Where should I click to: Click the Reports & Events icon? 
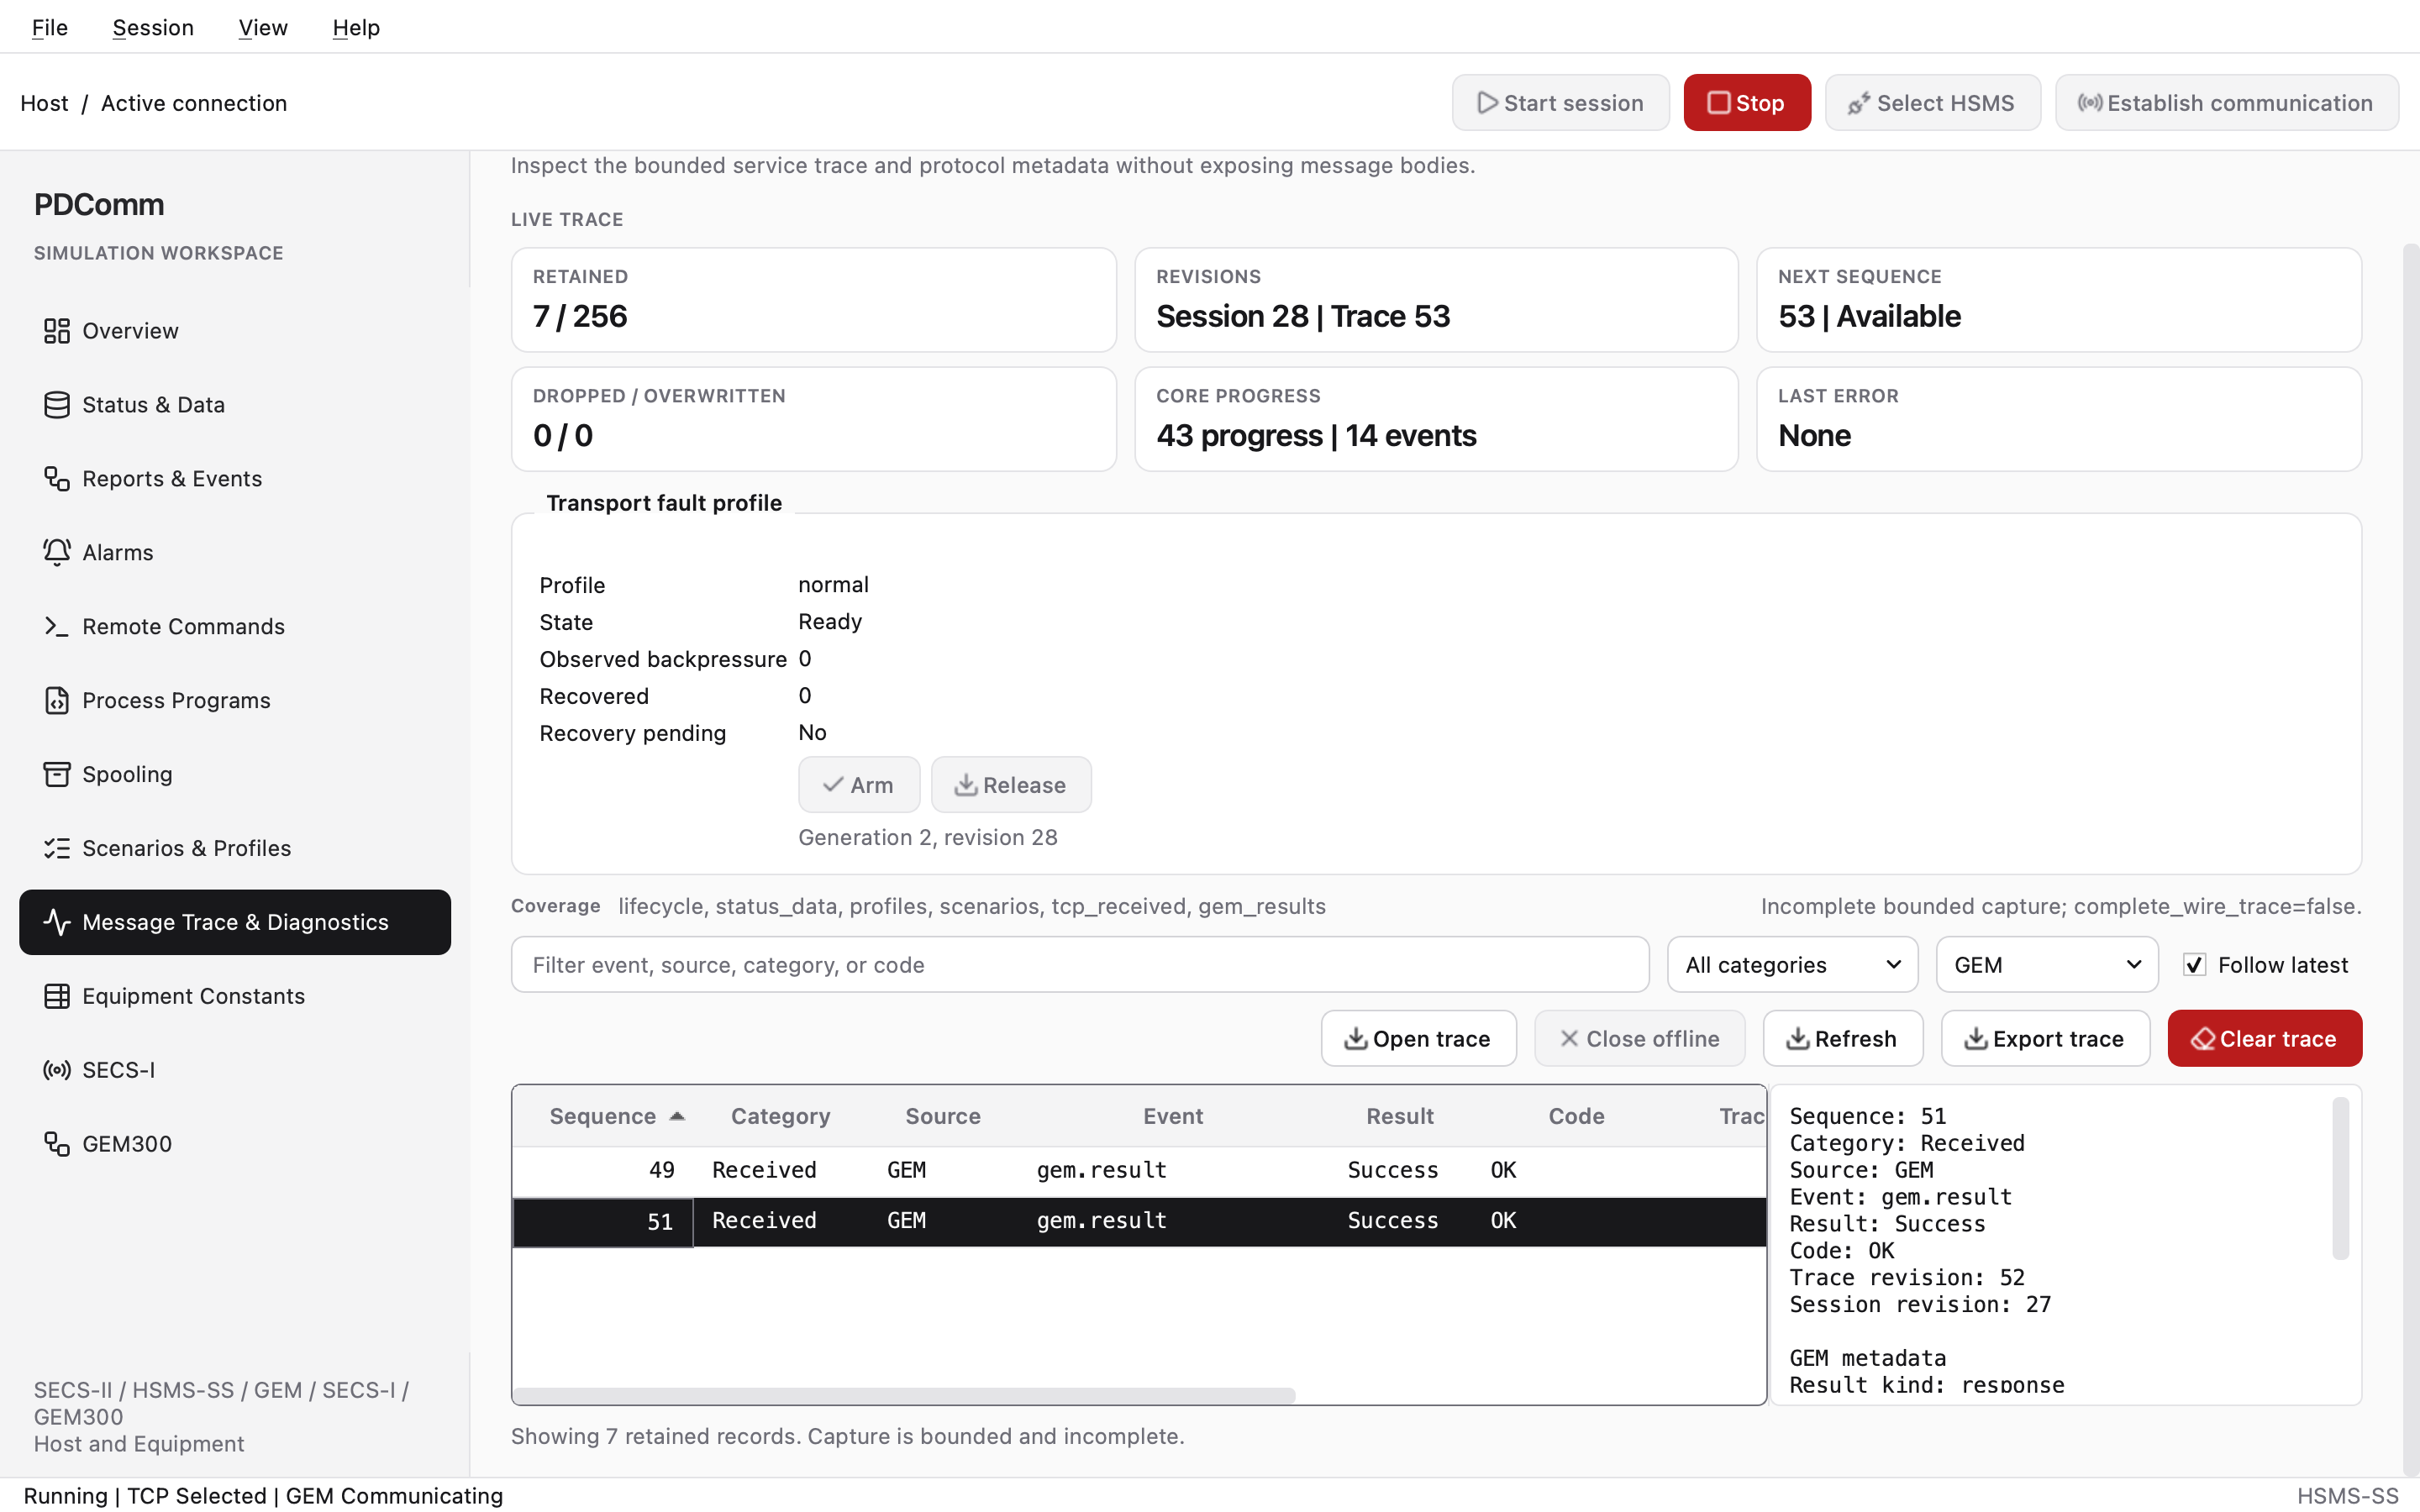[56, 479]
